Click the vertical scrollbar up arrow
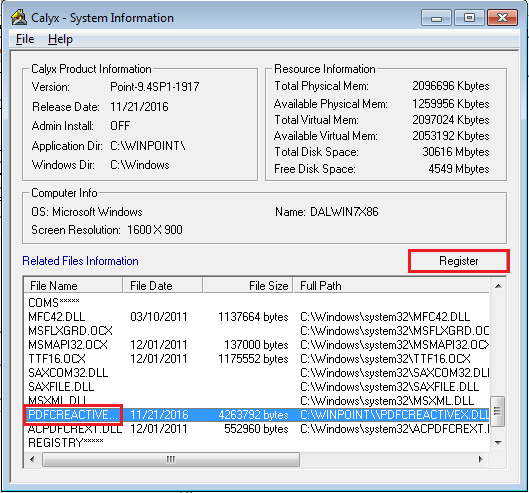Image resolution: width=529 pixels, height=493 pixels. point(498,286)
